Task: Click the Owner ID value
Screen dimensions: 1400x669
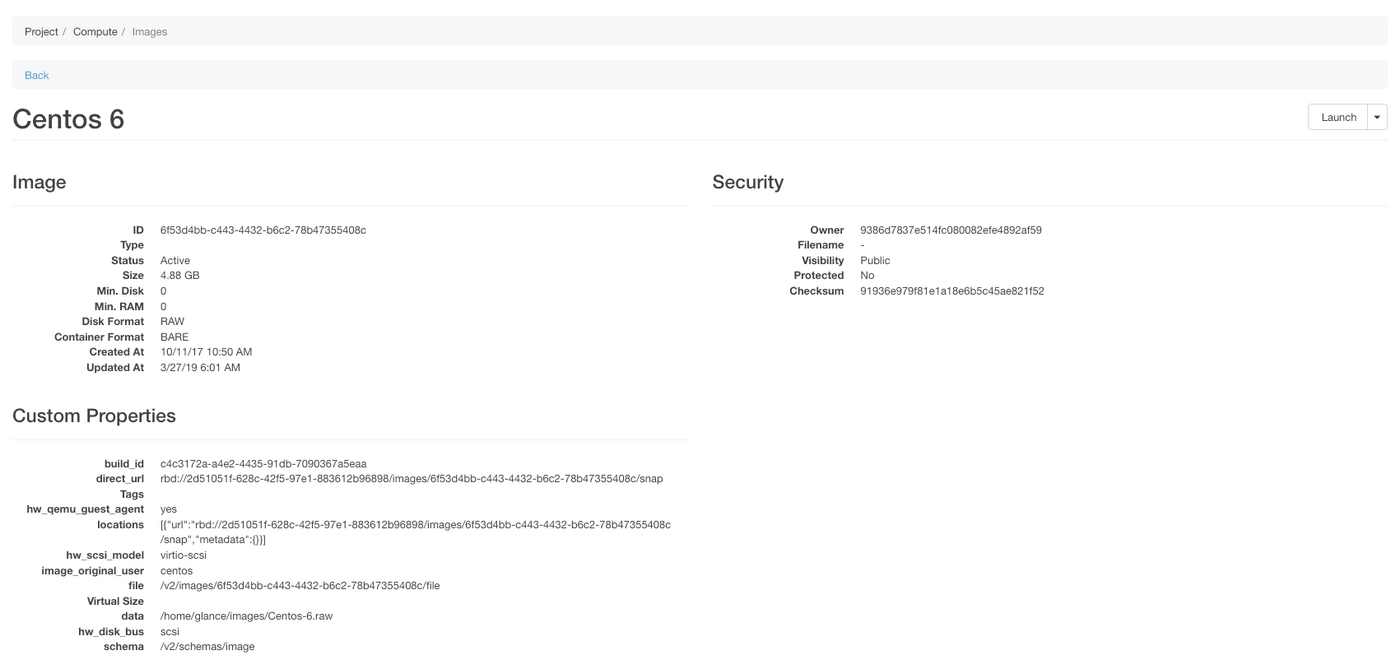Action: click(x=950, y=230)
